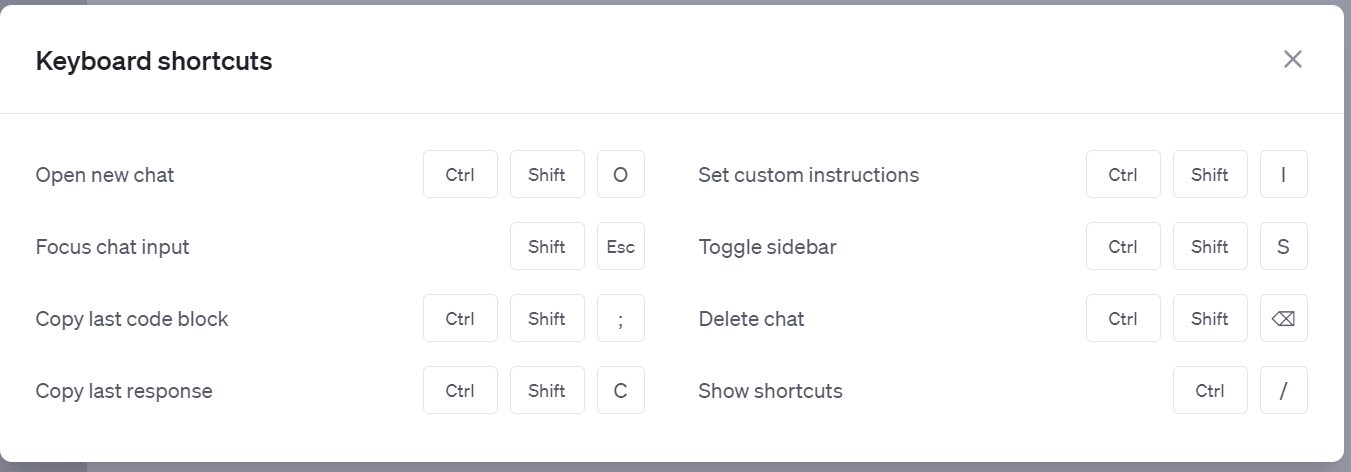Click the slash key for Show shortcuts

point(1284,391)
